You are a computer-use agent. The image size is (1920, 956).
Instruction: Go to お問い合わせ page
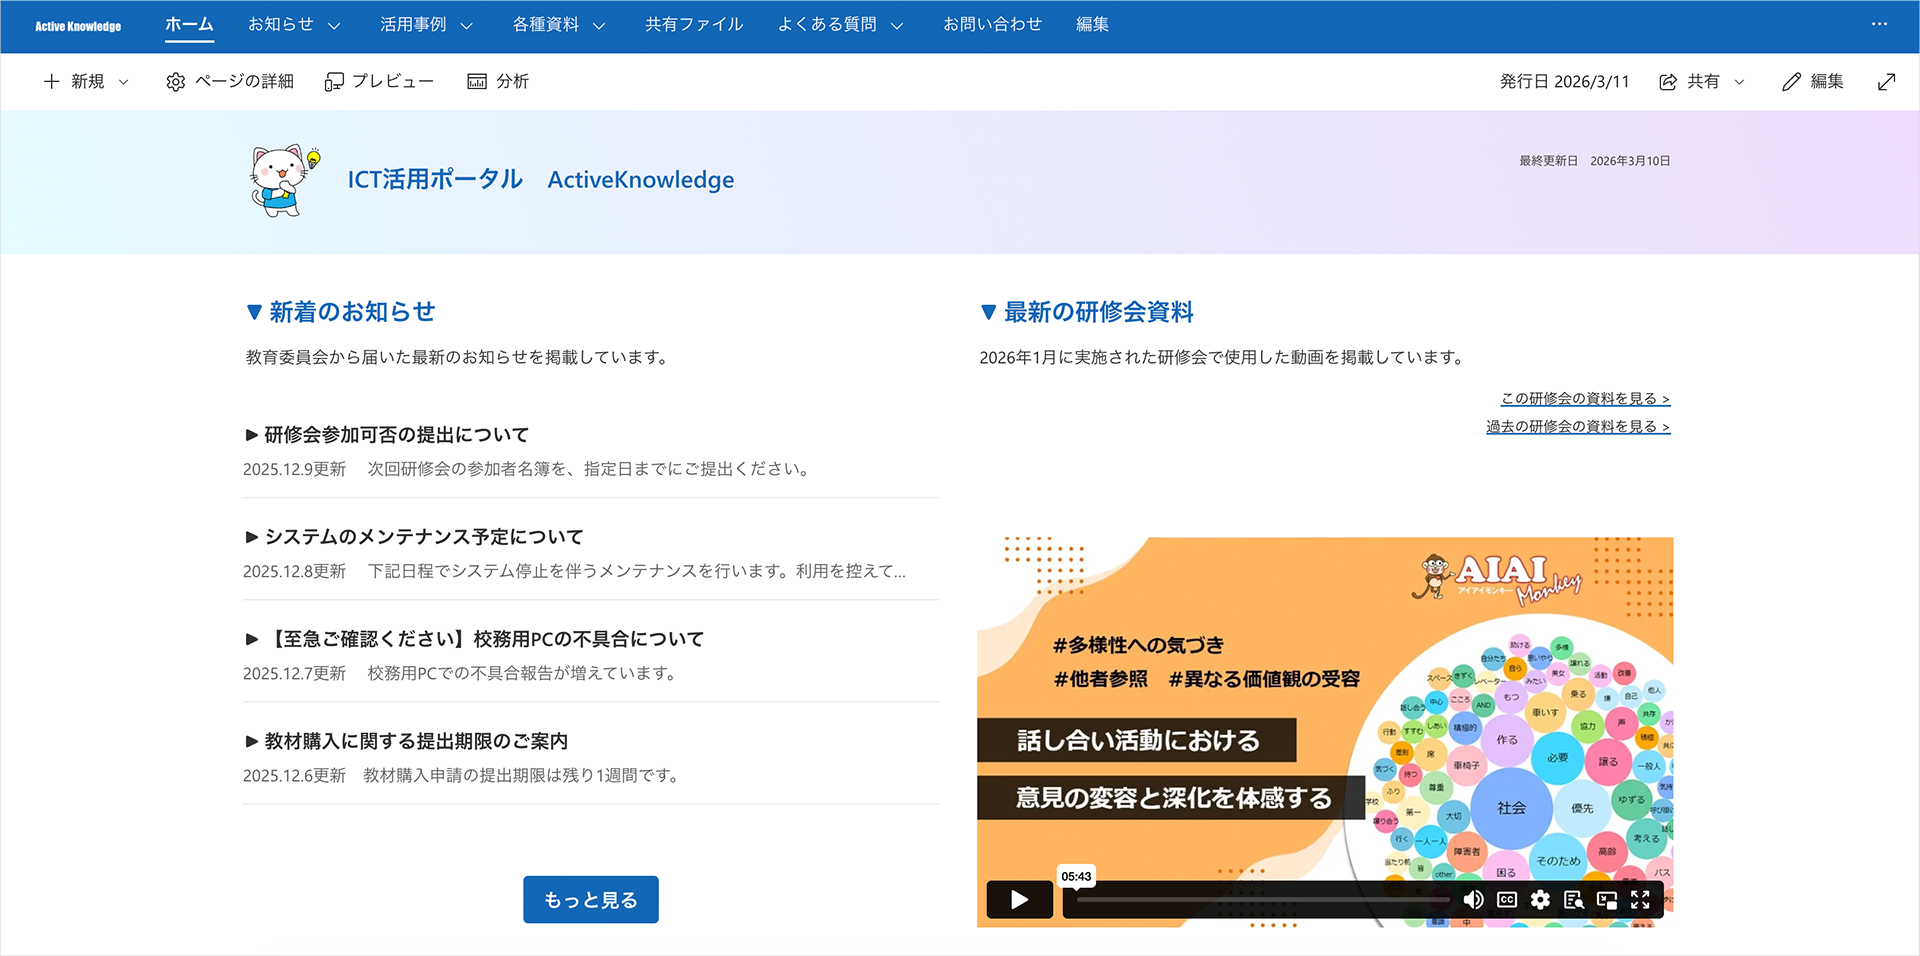[992, 25]
